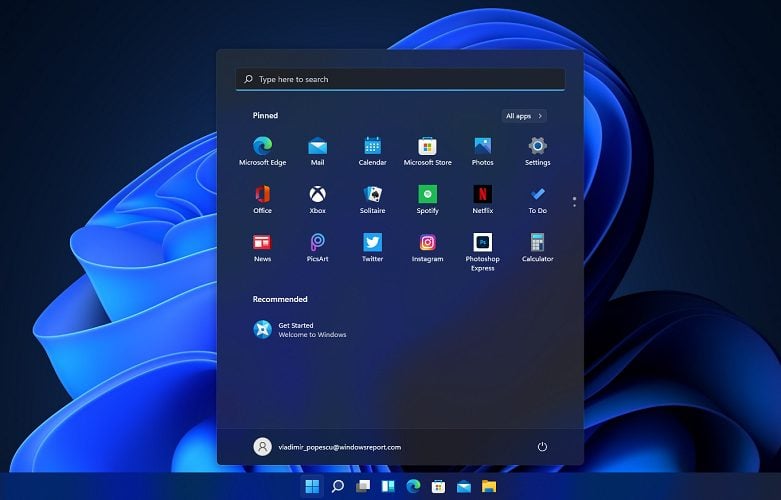Launch the Photos app
The height and width of the screenshot is (500, 781).
tap(483, 151)
